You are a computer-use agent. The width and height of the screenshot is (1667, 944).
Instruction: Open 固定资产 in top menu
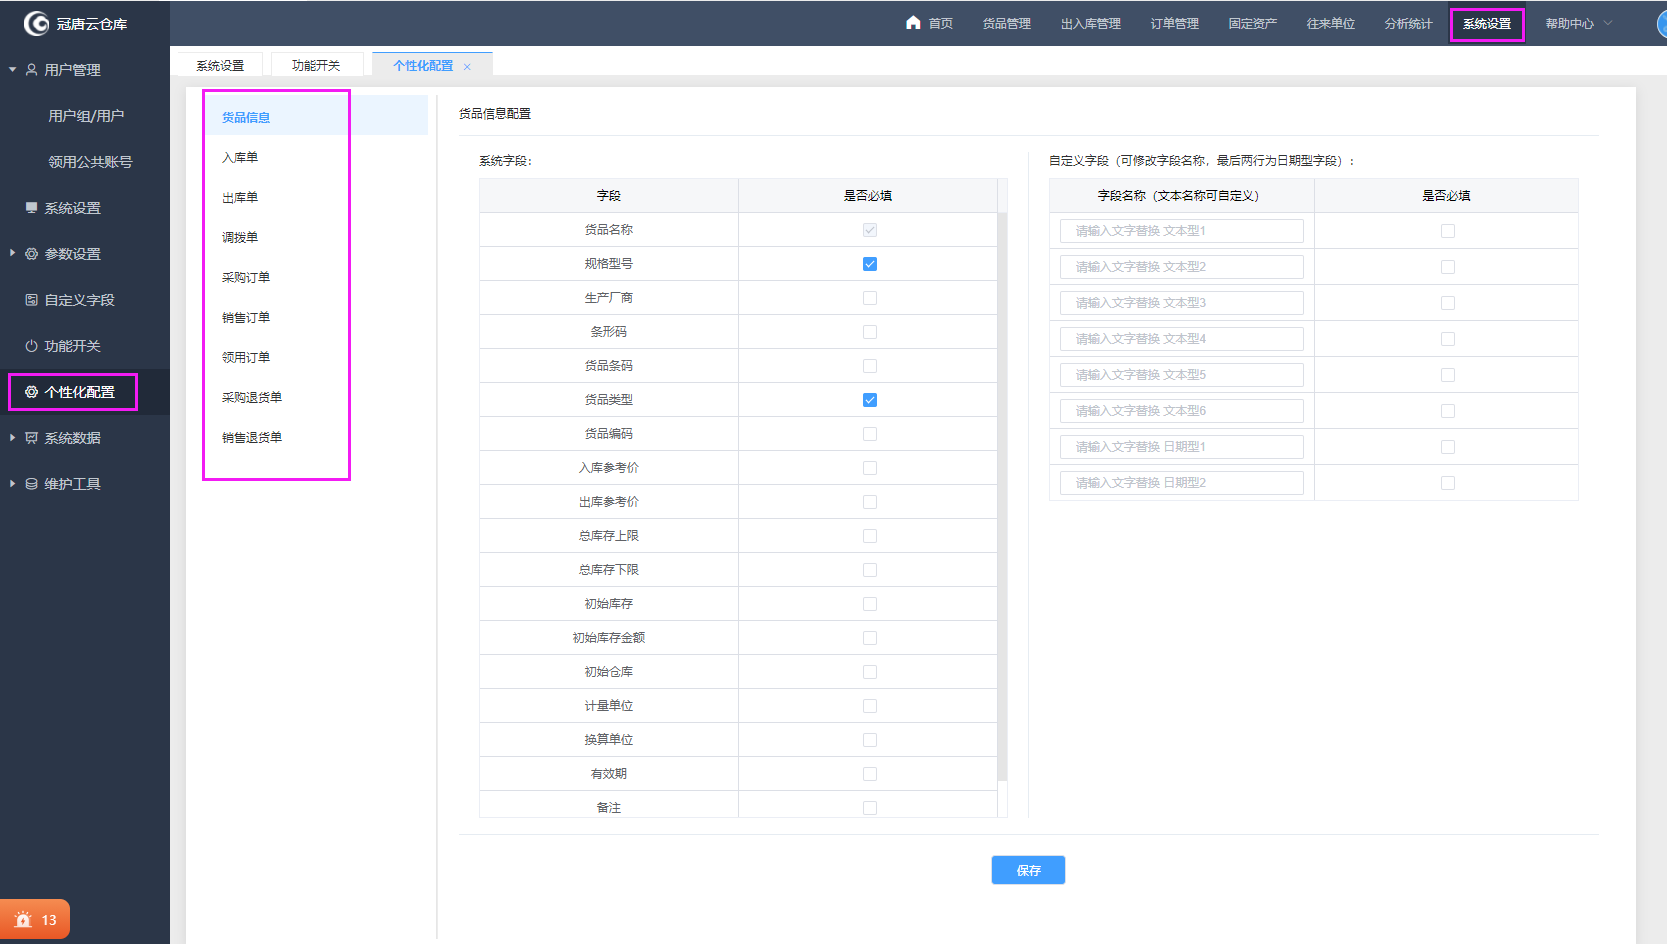tap(1252, 23)
